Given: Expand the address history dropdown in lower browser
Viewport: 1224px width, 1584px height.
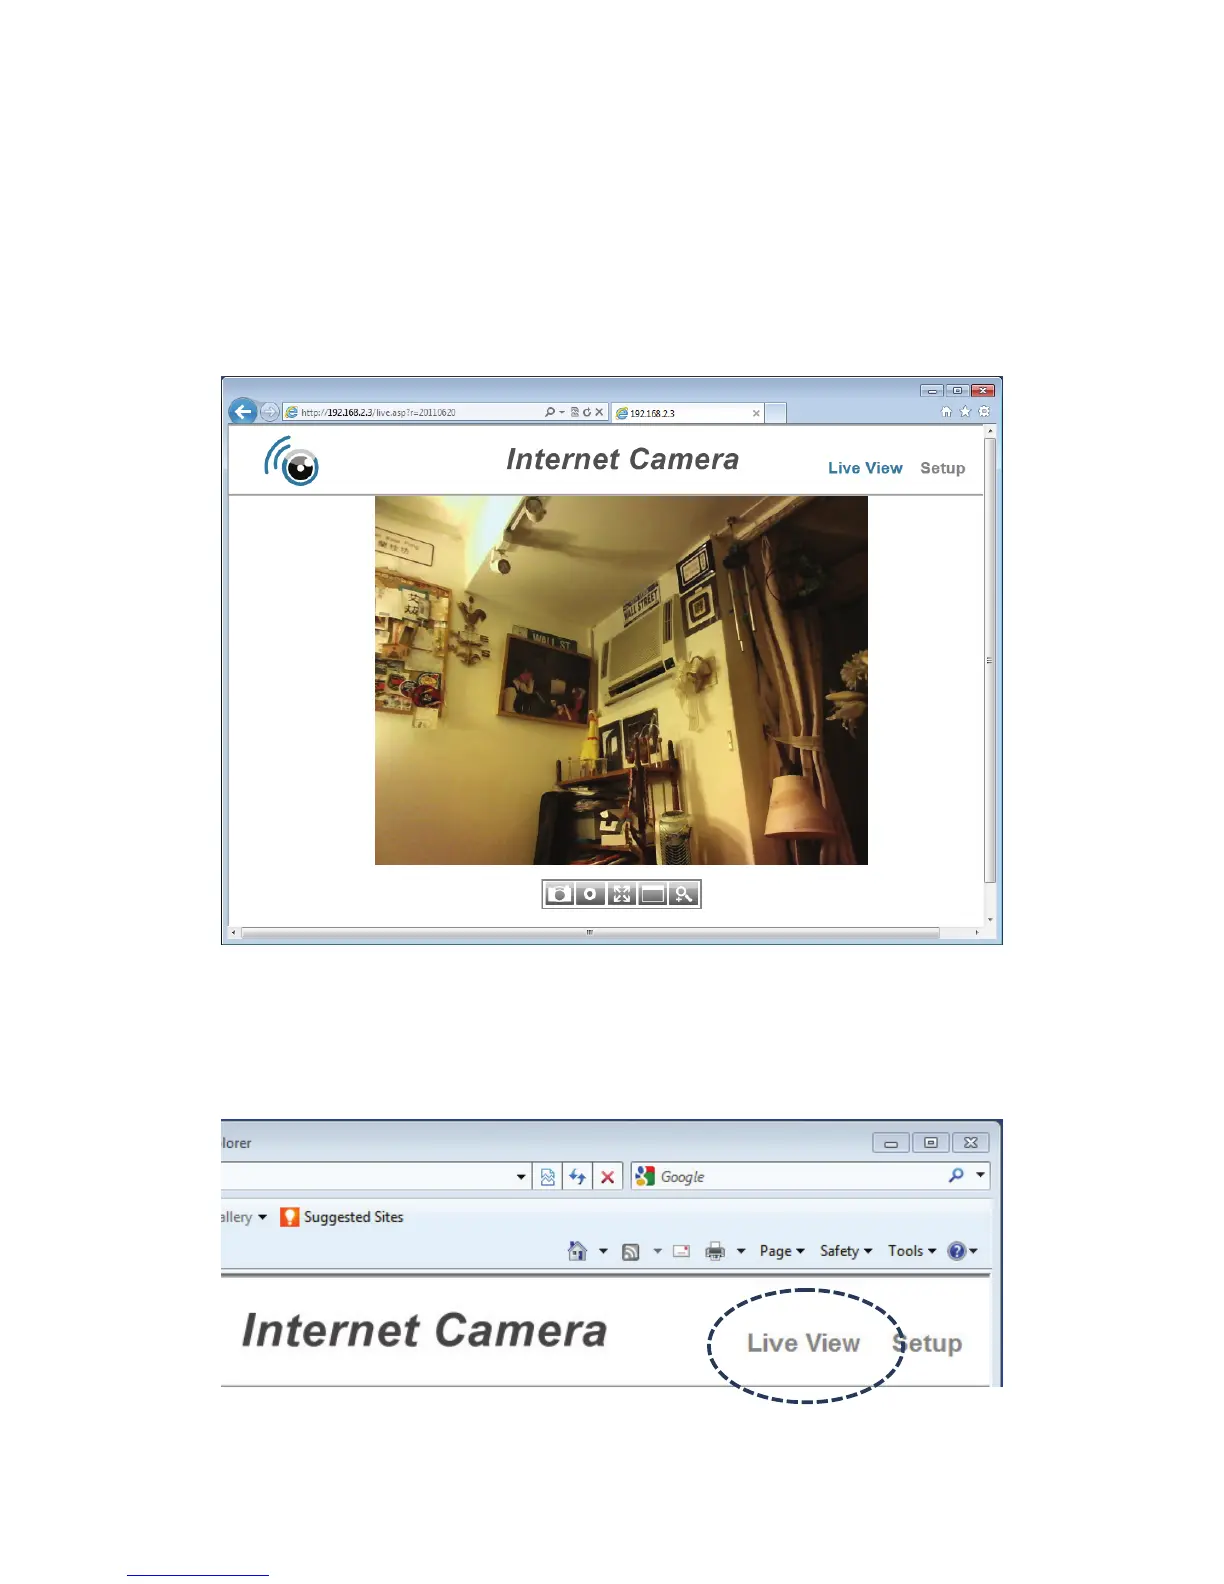Looking at the screenshot, I should pyautogui.click(x=521, y=1177).
